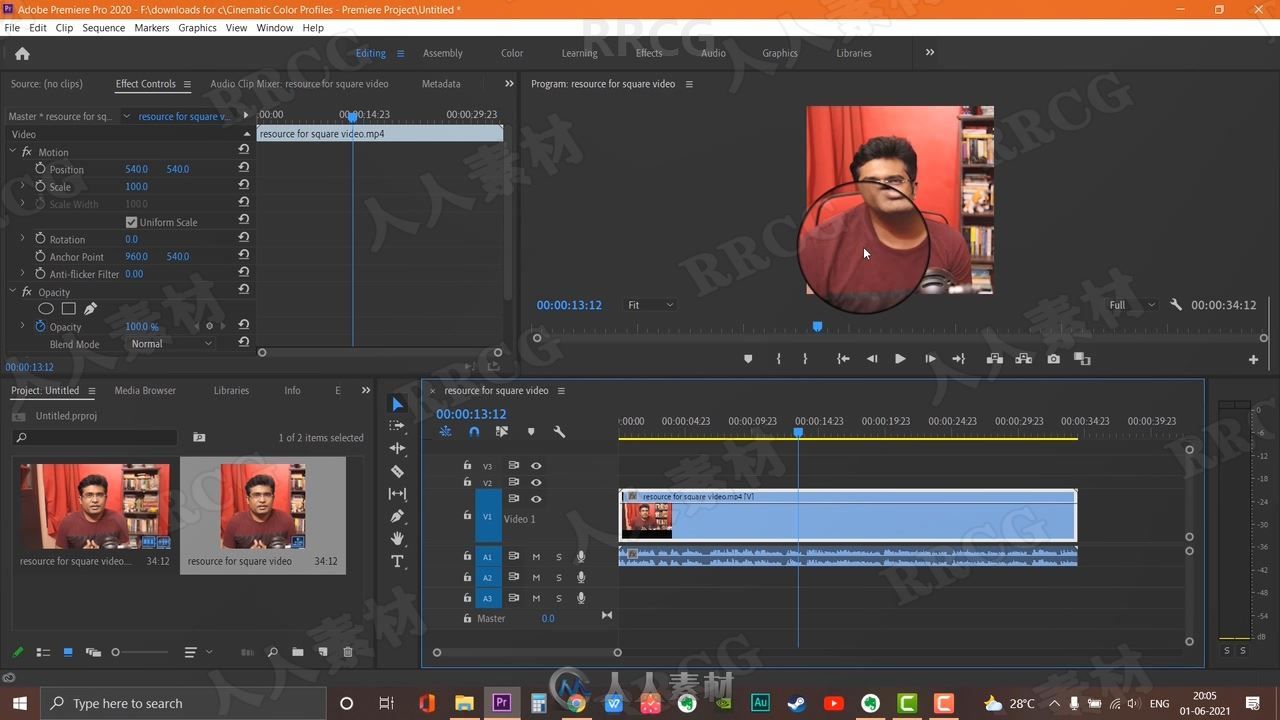The height and width of the screenshot is (720, 1280).
Task: Collapse the Motion effect group
Action: [x=12, y=151]
